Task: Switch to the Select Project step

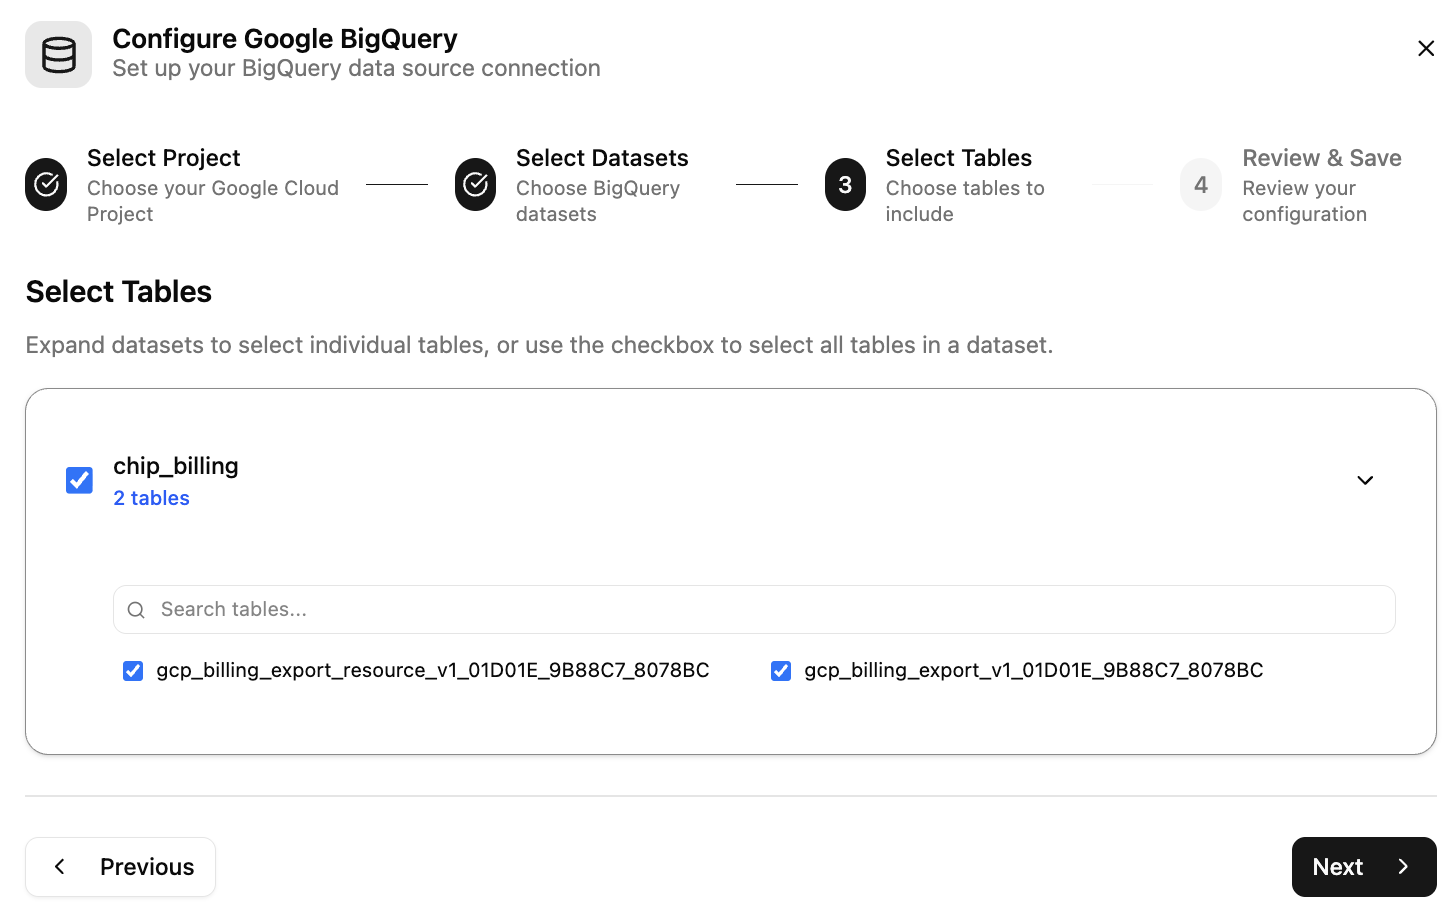Action: 163,157
